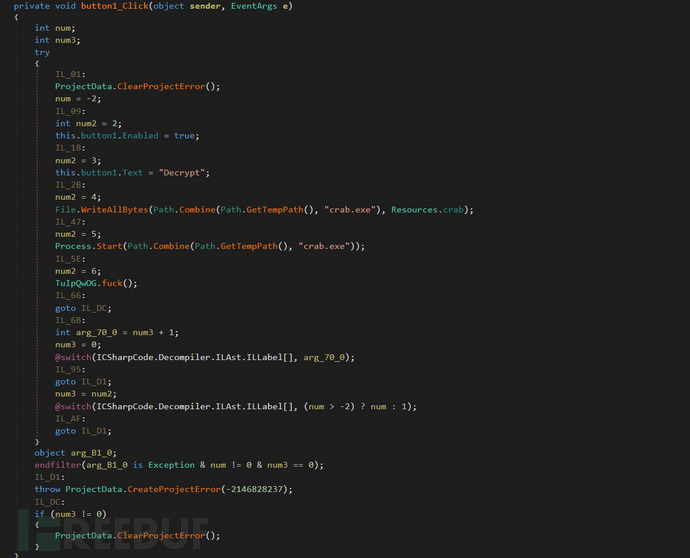690x558 pixels.
Task: Click the IL_5E label
Action: click(70, 259)
